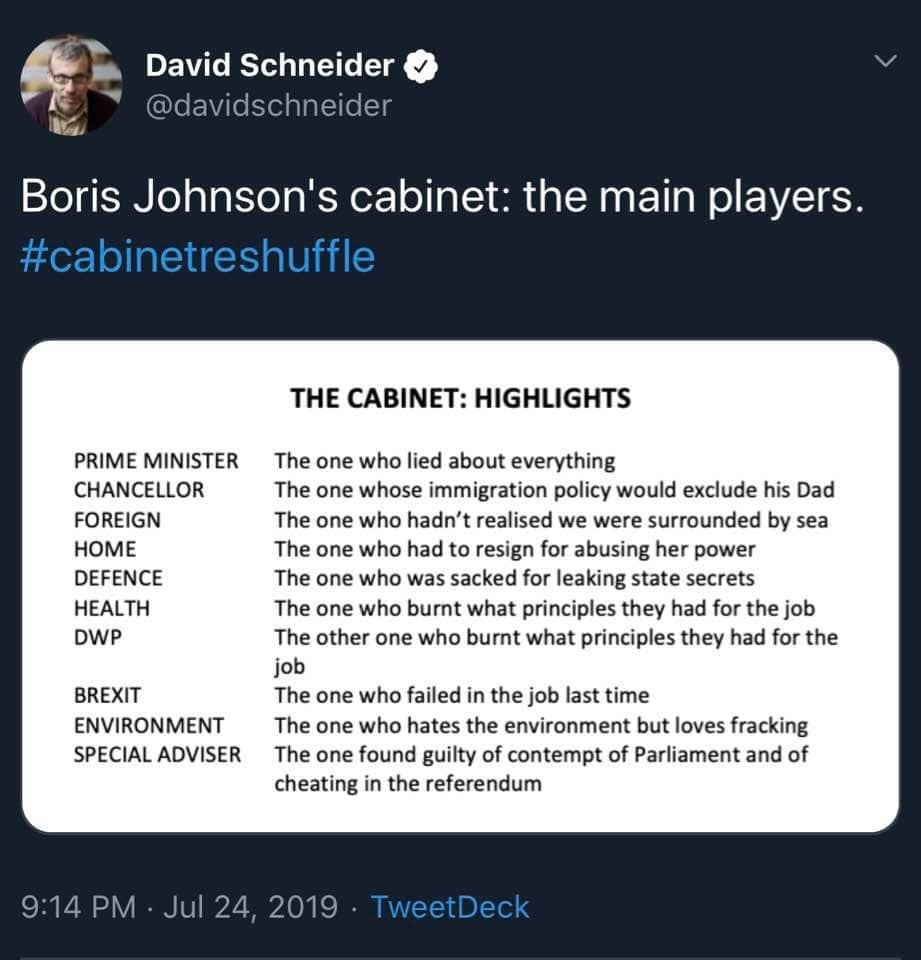Select the SPECIAL ADVISER label
Viewport: 921px width, 960px height.
click(157, 754)
